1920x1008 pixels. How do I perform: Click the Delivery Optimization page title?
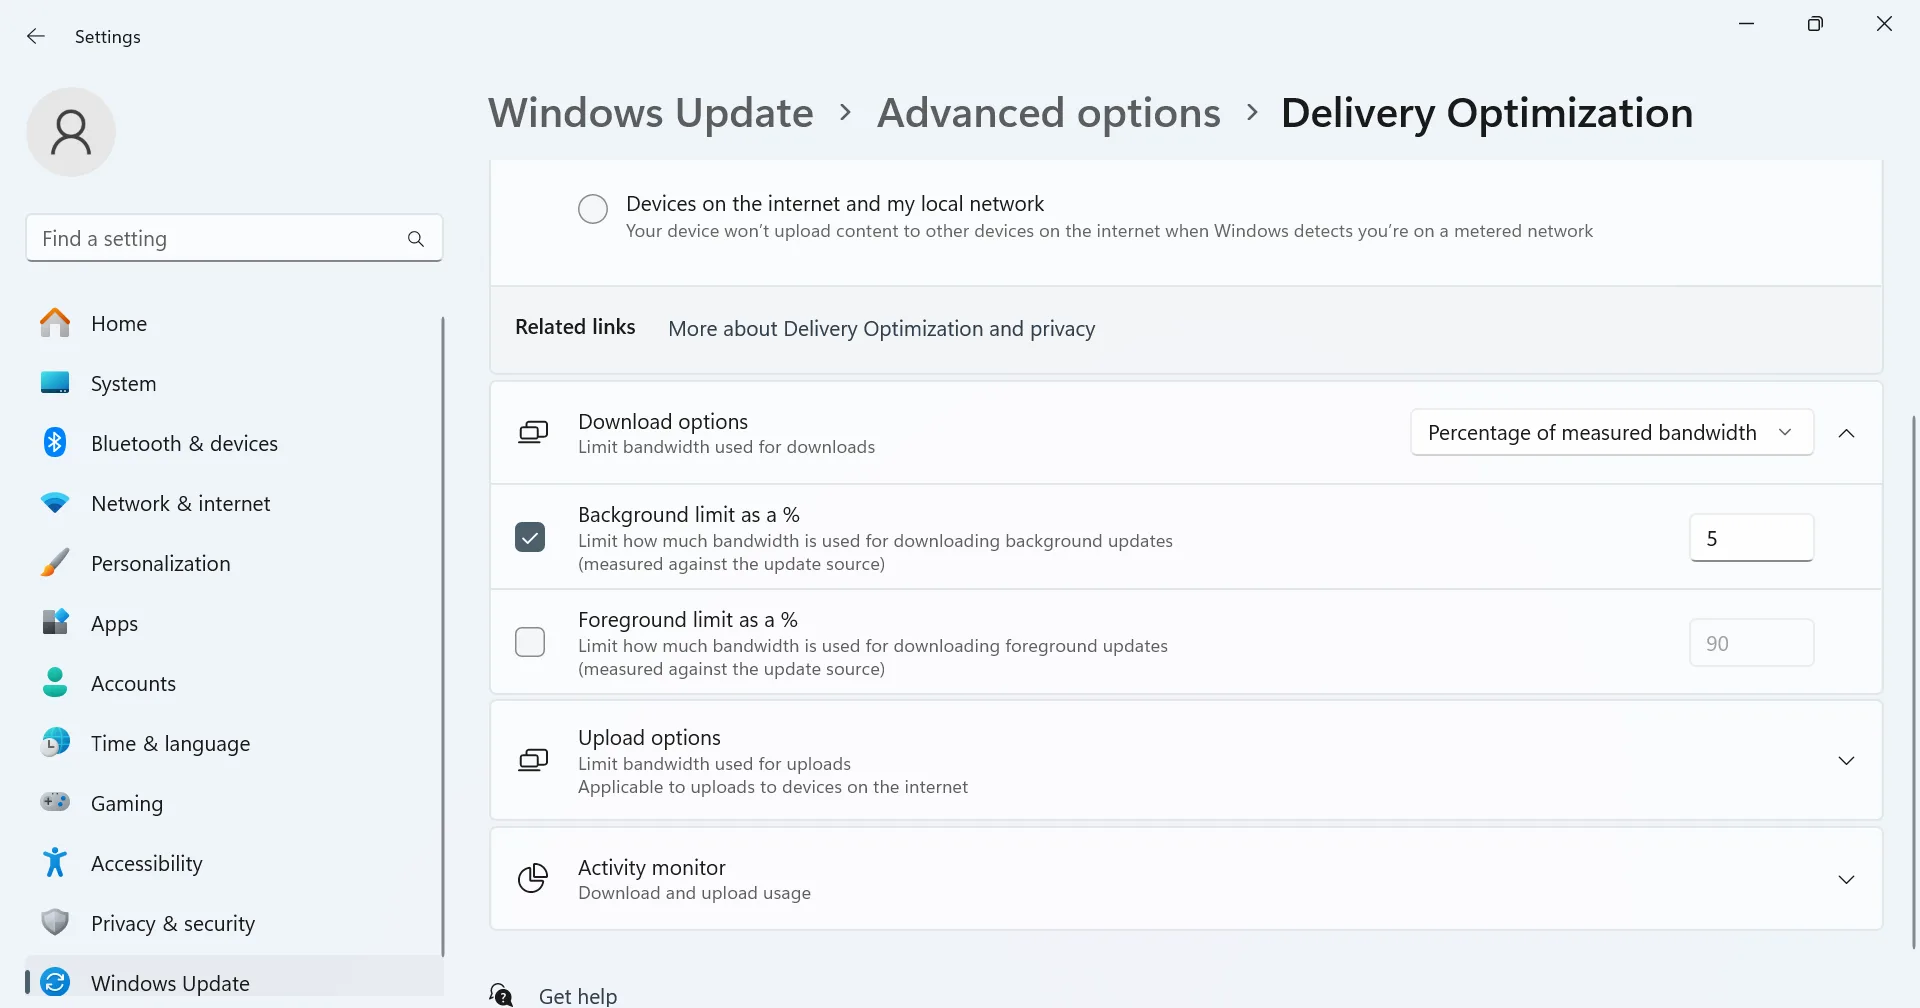pyautogui.click(x=1487, y=113)
